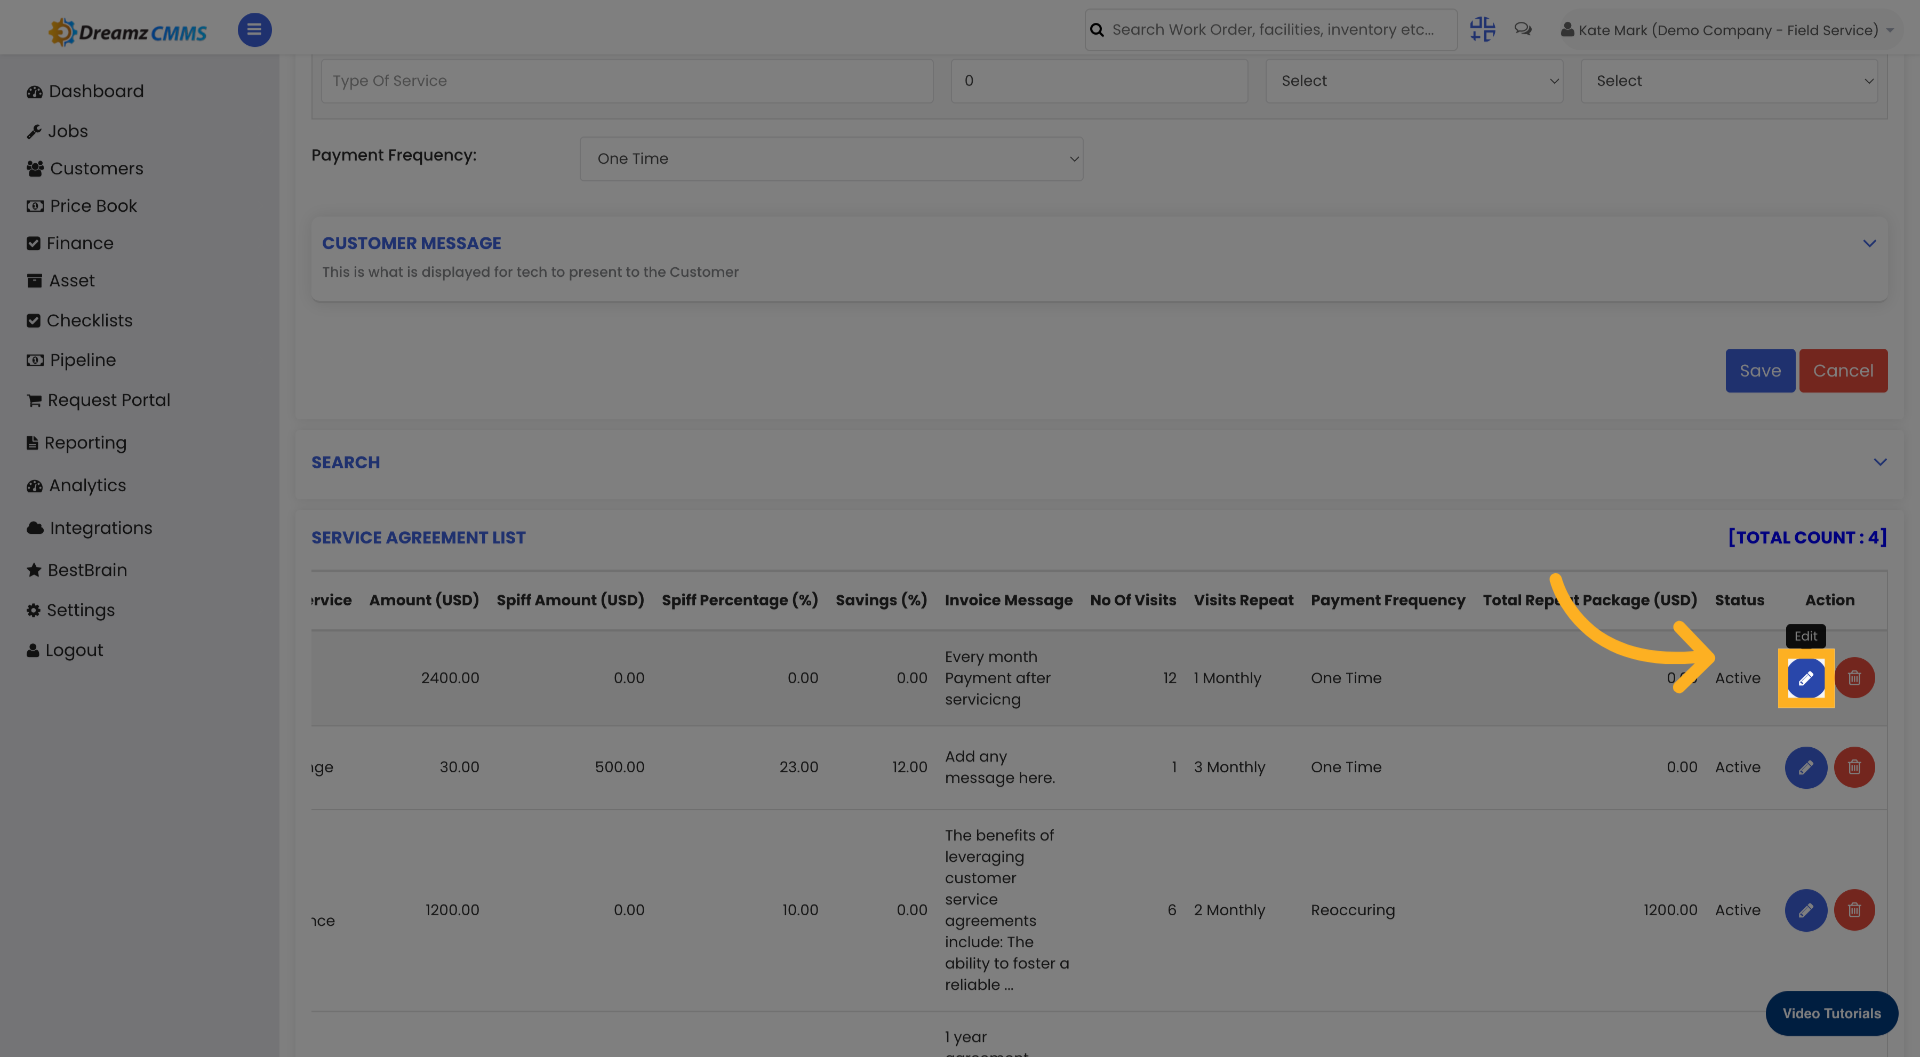
Task: Click the CUSTOMER MESSAGE heading
Action: click(x=411, y=243)
